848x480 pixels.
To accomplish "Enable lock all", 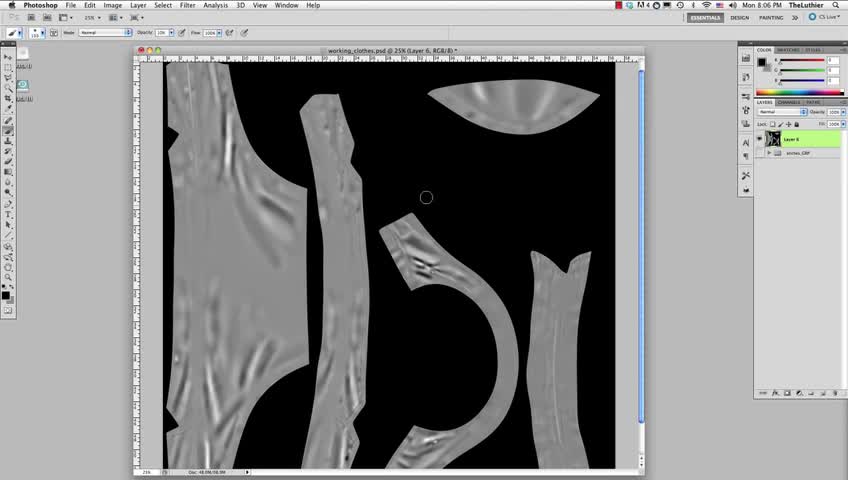I will [797, 124].
